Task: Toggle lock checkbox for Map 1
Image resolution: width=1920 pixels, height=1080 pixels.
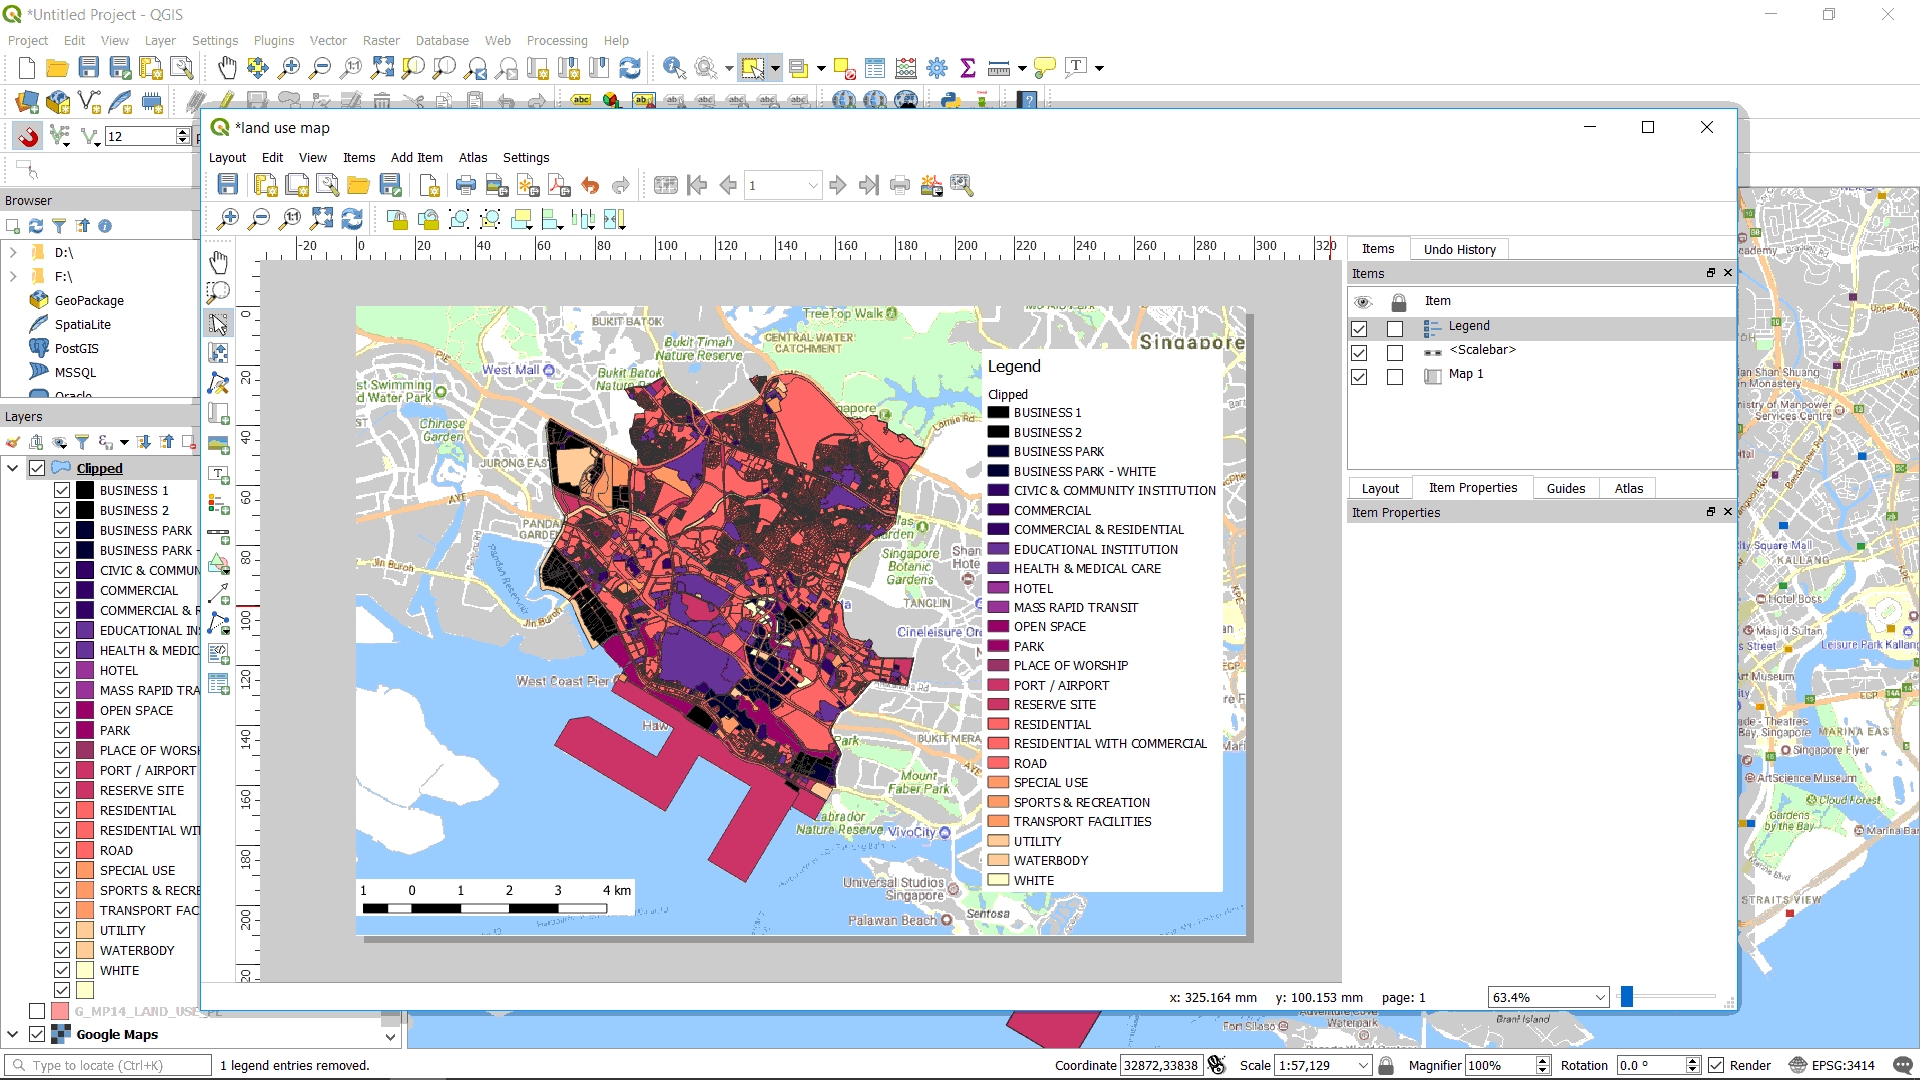Action: (x=1395, y=377)
